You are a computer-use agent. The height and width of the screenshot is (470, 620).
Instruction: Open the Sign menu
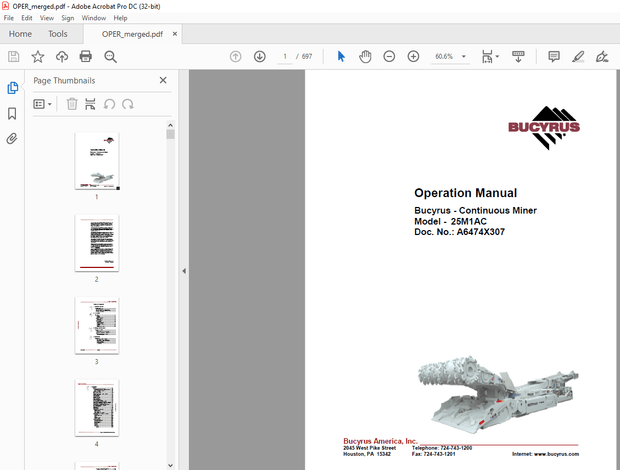click(68, 18)
